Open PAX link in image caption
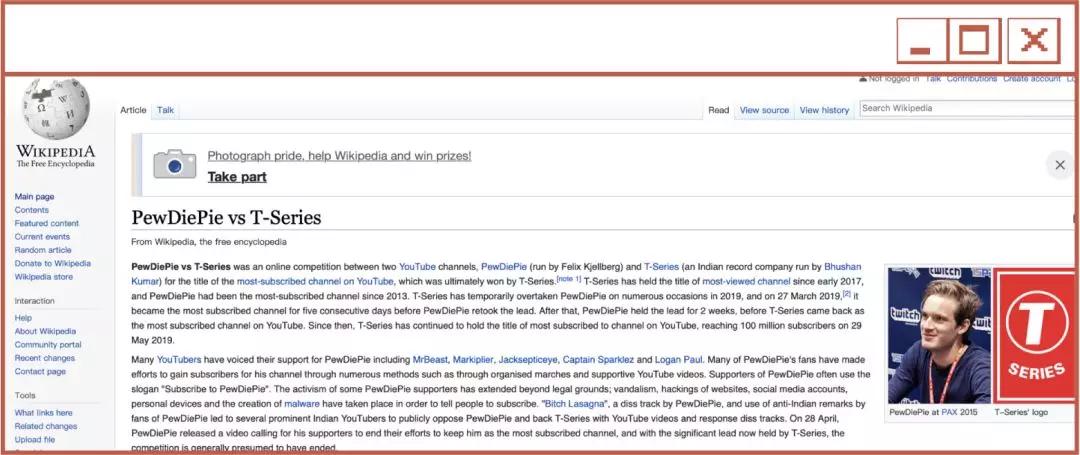Screen dimensions: 1080x455 950,412
